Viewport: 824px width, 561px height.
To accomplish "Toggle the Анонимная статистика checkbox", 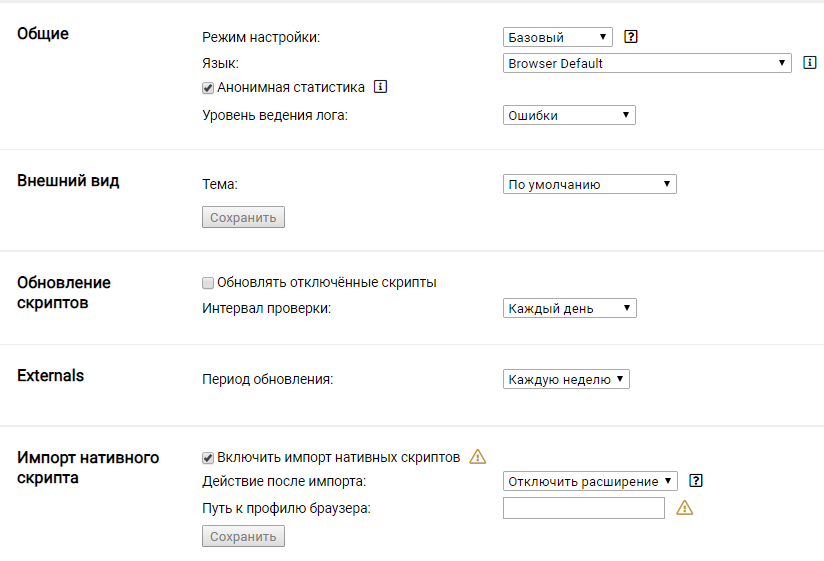I will (x=208, y=88).
